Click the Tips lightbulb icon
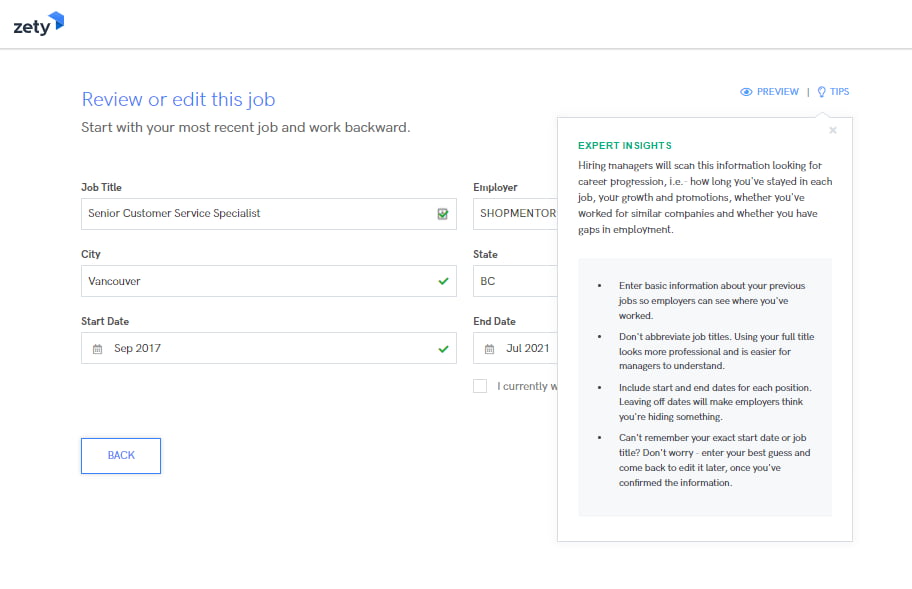Image resolution: width=912 pixels, height=589 pixels. pos(821,92)
